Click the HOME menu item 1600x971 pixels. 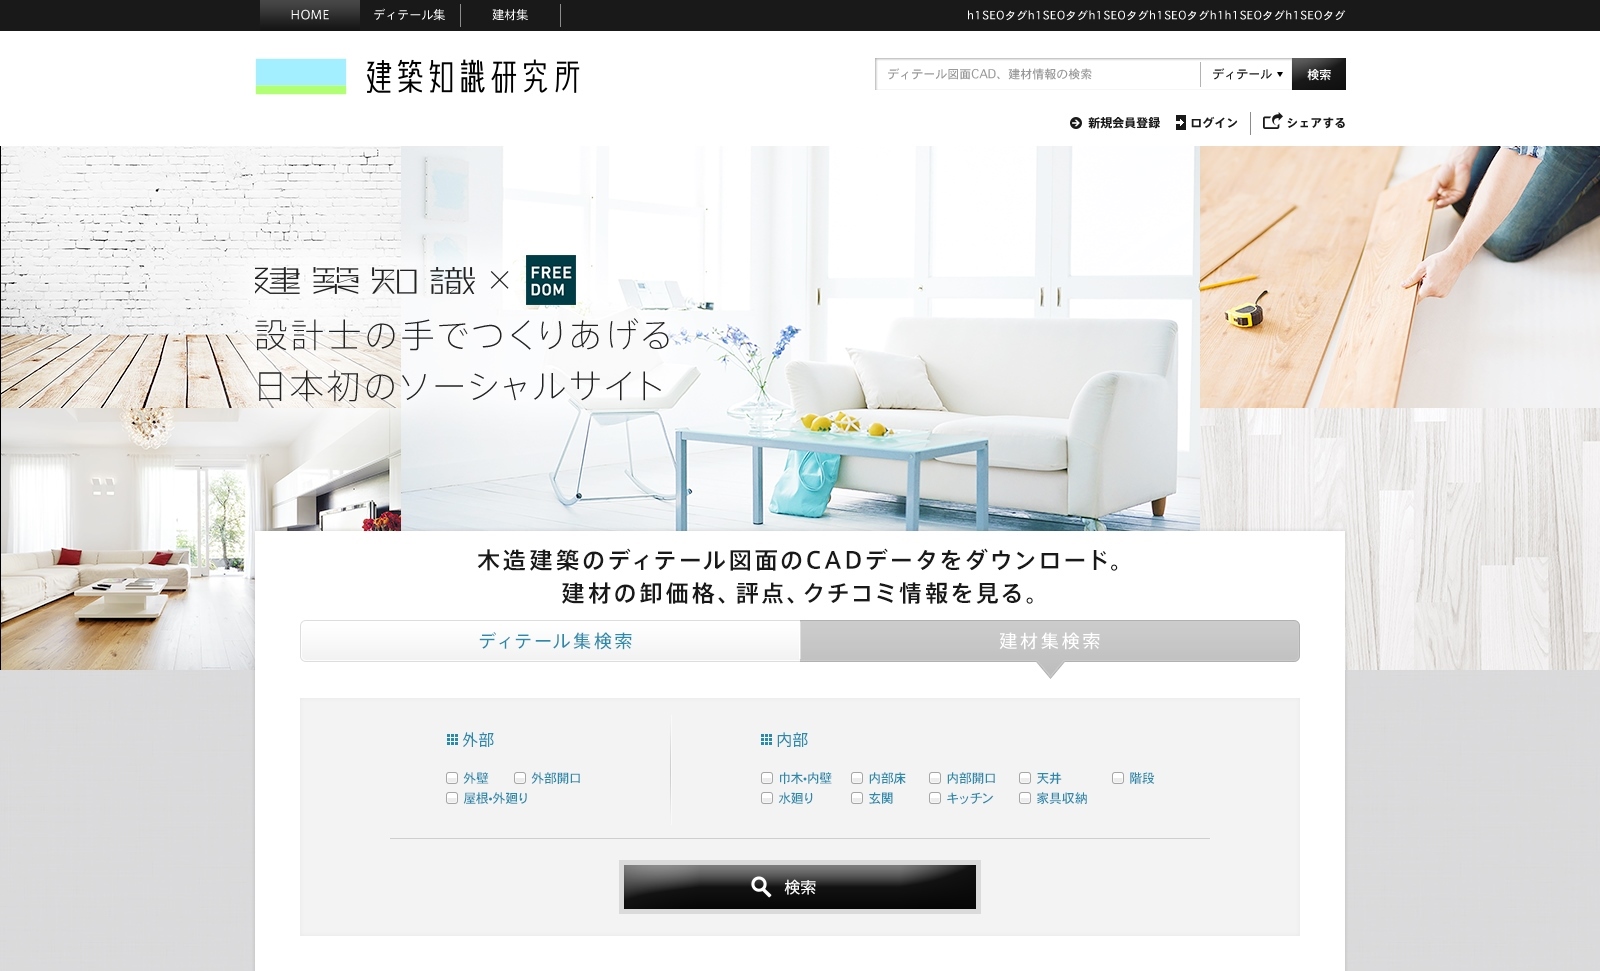coord(309,15)
